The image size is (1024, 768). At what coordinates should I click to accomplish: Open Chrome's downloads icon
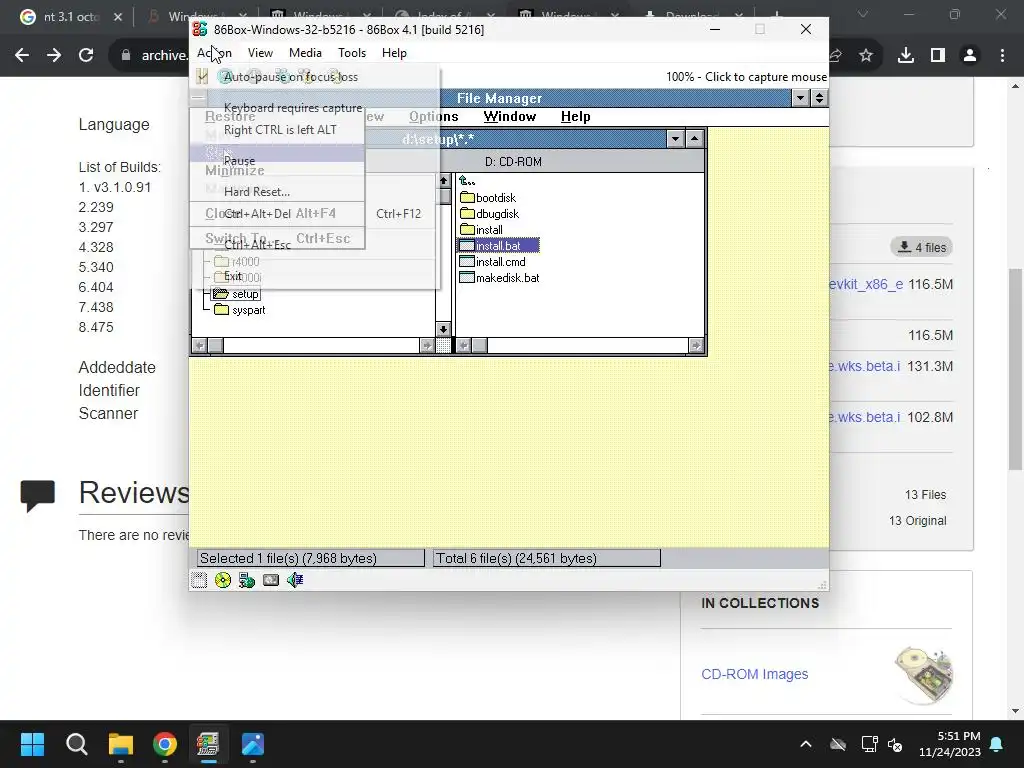click(x=906, y=56)
